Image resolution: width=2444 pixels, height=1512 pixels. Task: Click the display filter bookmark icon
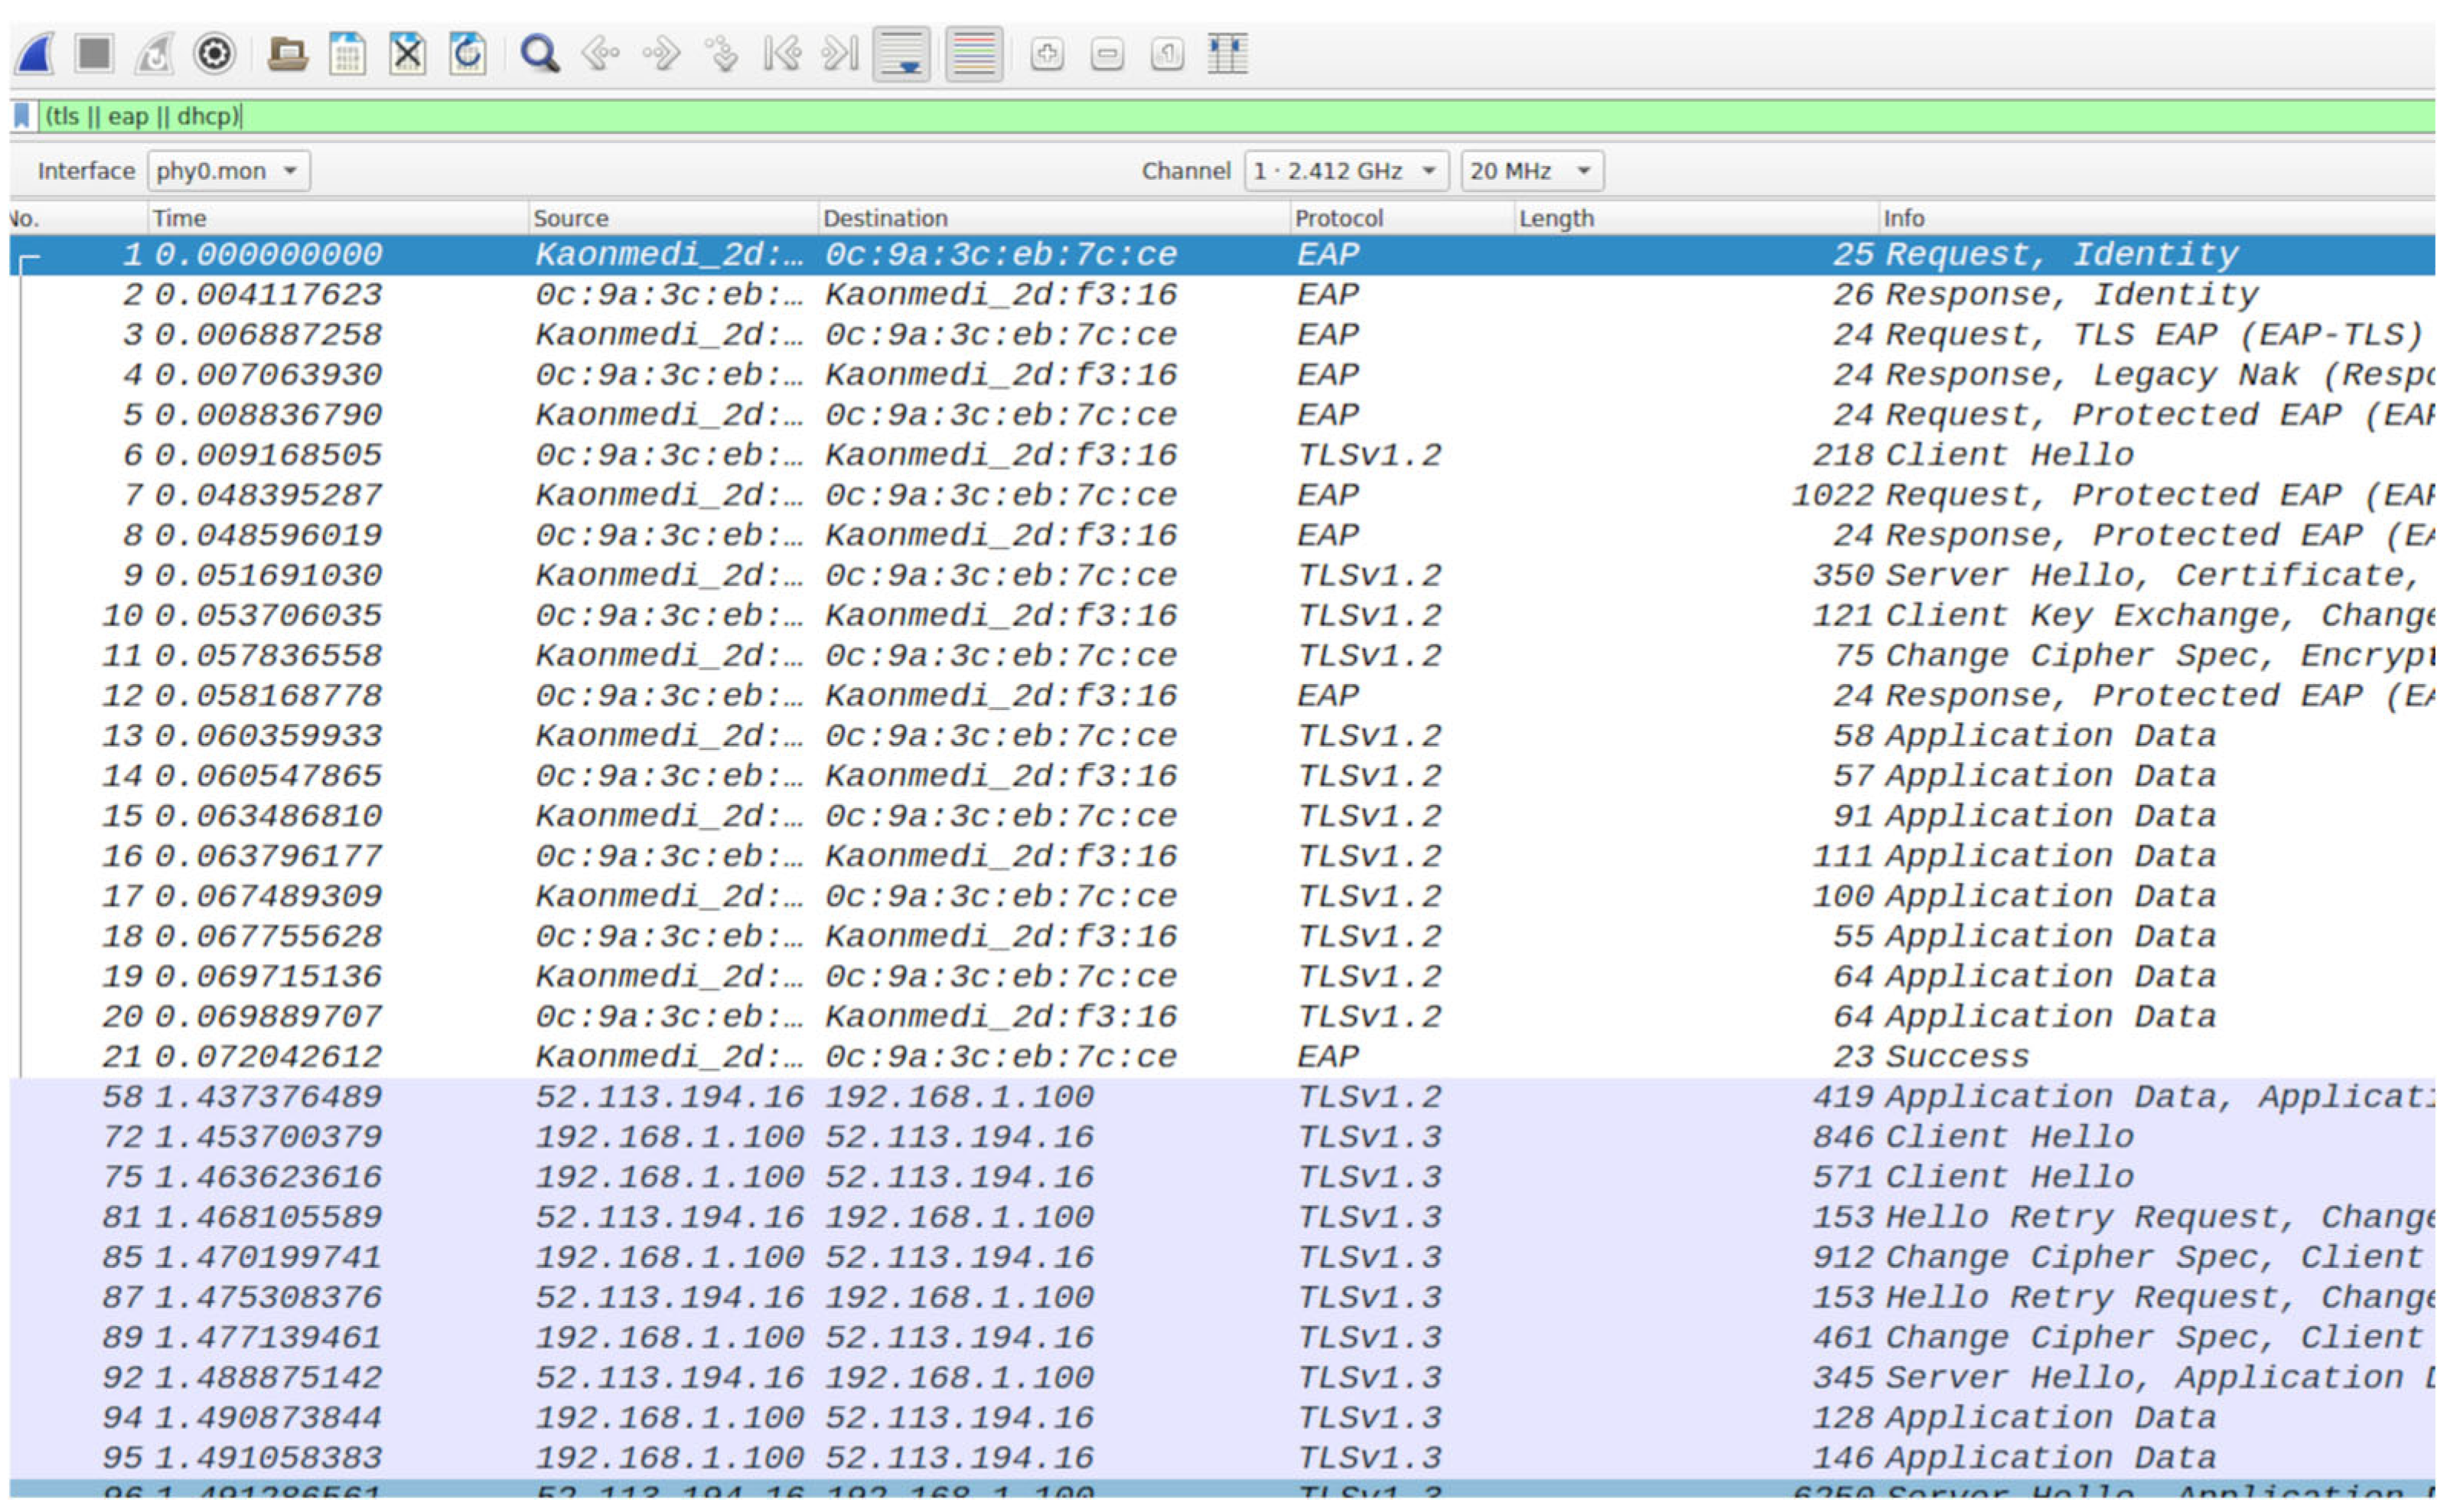point(22,116)
